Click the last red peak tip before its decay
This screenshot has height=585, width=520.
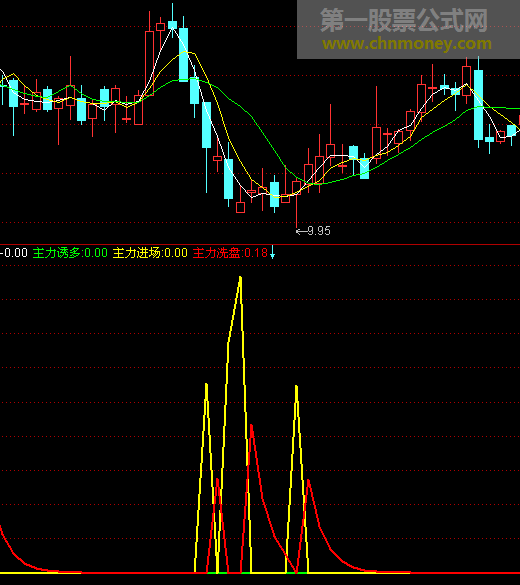coord(308,481)
